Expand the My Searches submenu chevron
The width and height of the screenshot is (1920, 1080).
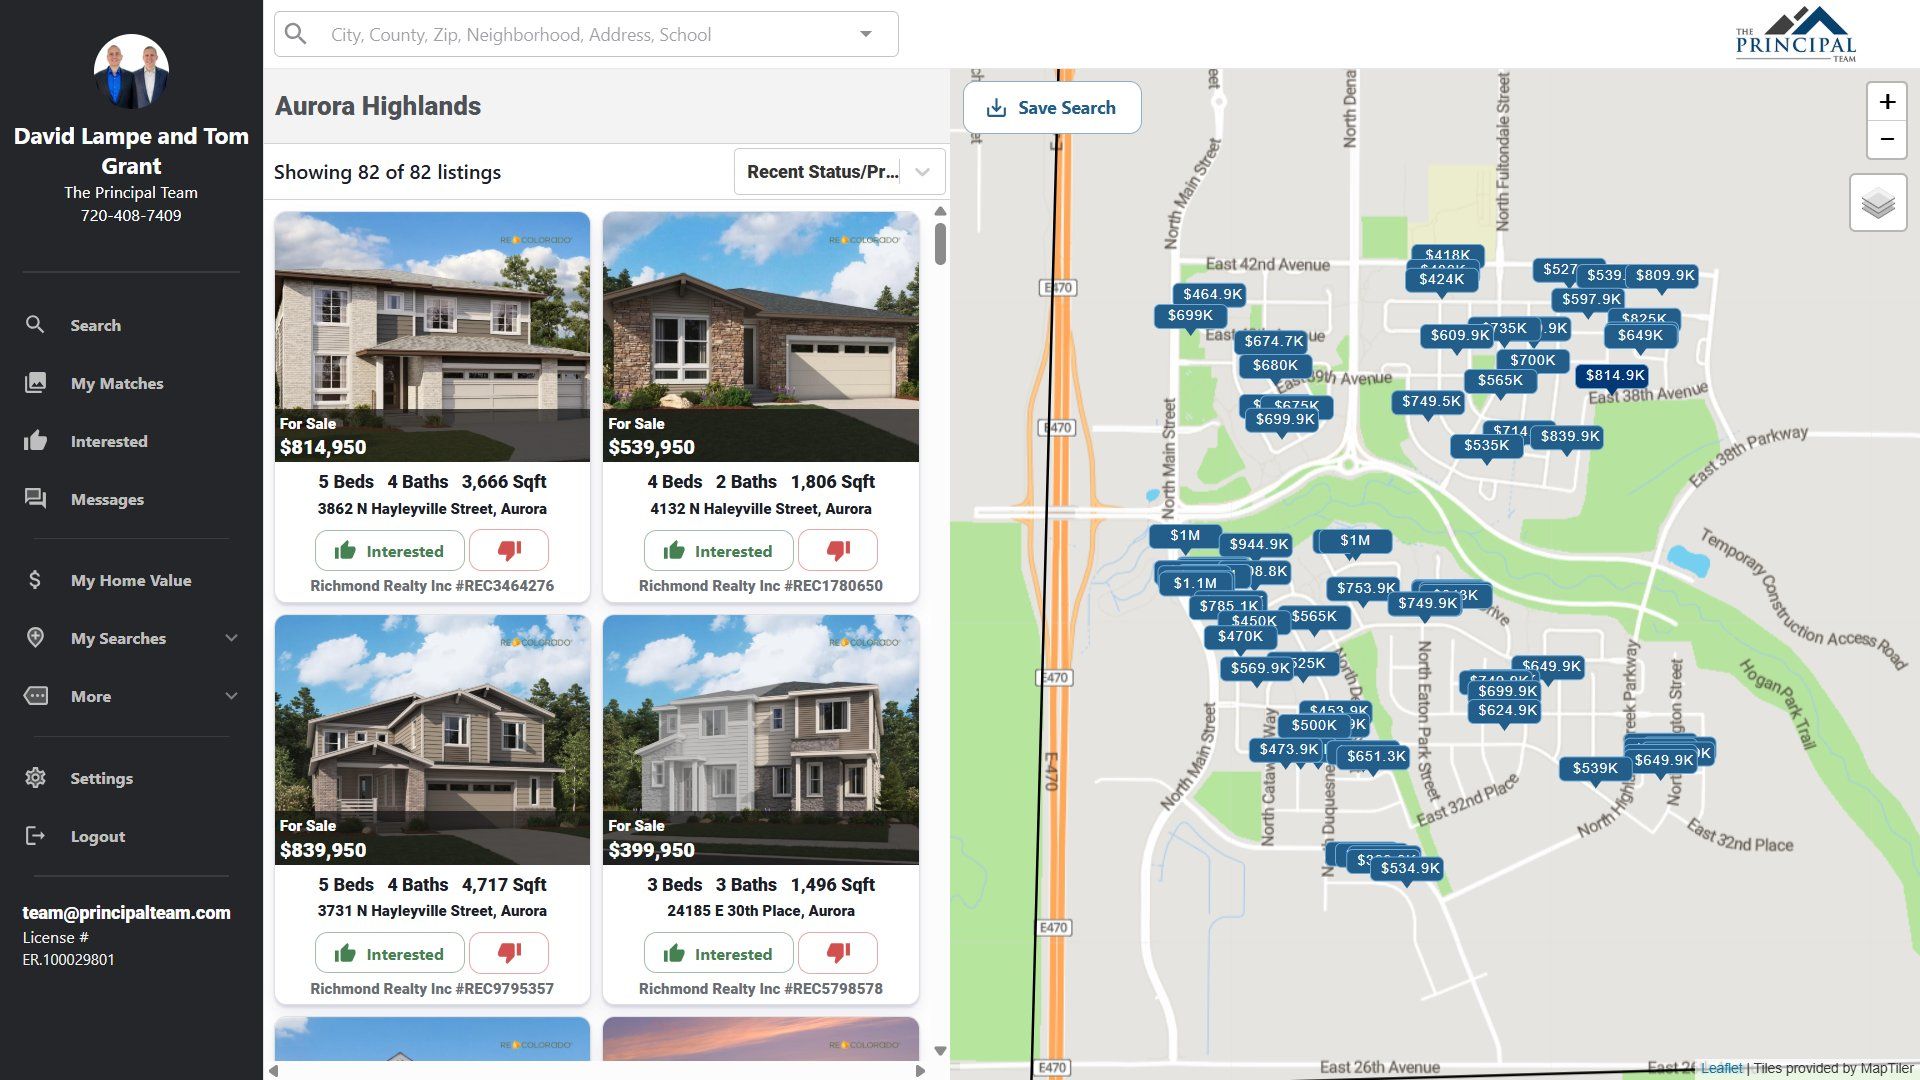pos(231,638)
